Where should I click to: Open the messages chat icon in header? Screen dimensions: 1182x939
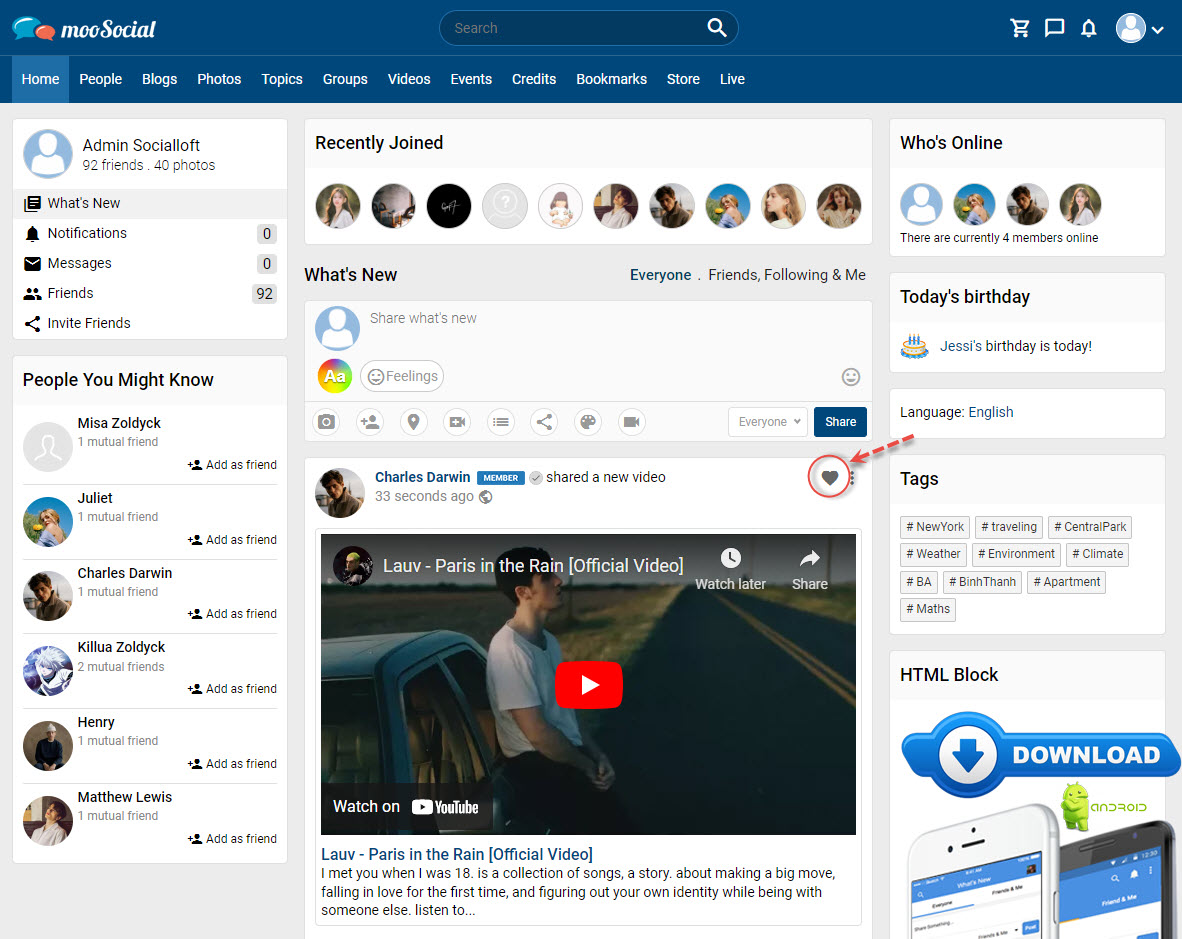coord(1055,29)
